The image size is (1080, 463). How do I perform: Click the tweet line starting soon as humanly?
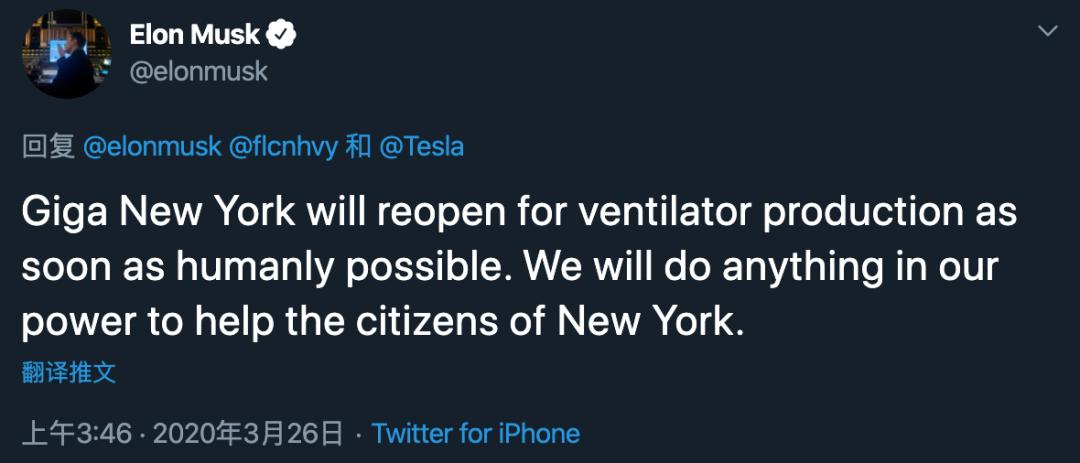(510, 267)
